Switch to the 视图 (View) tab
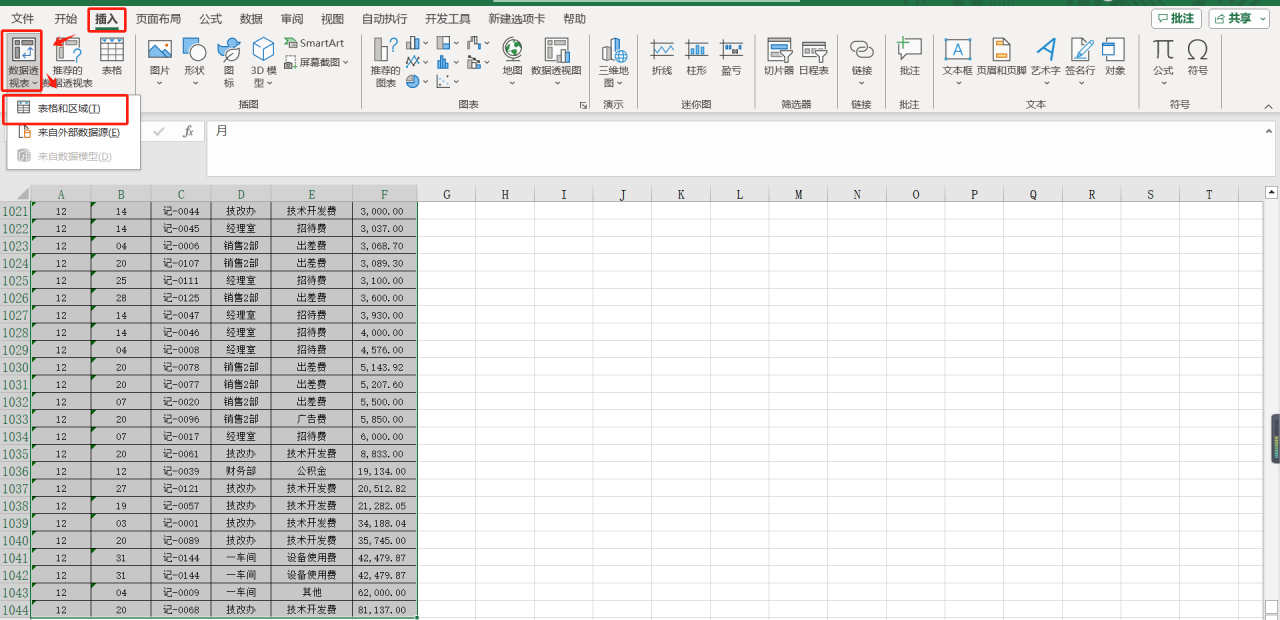Viewport: 1280px width, 620px height. pyautogui.click(x=332, y=18)
